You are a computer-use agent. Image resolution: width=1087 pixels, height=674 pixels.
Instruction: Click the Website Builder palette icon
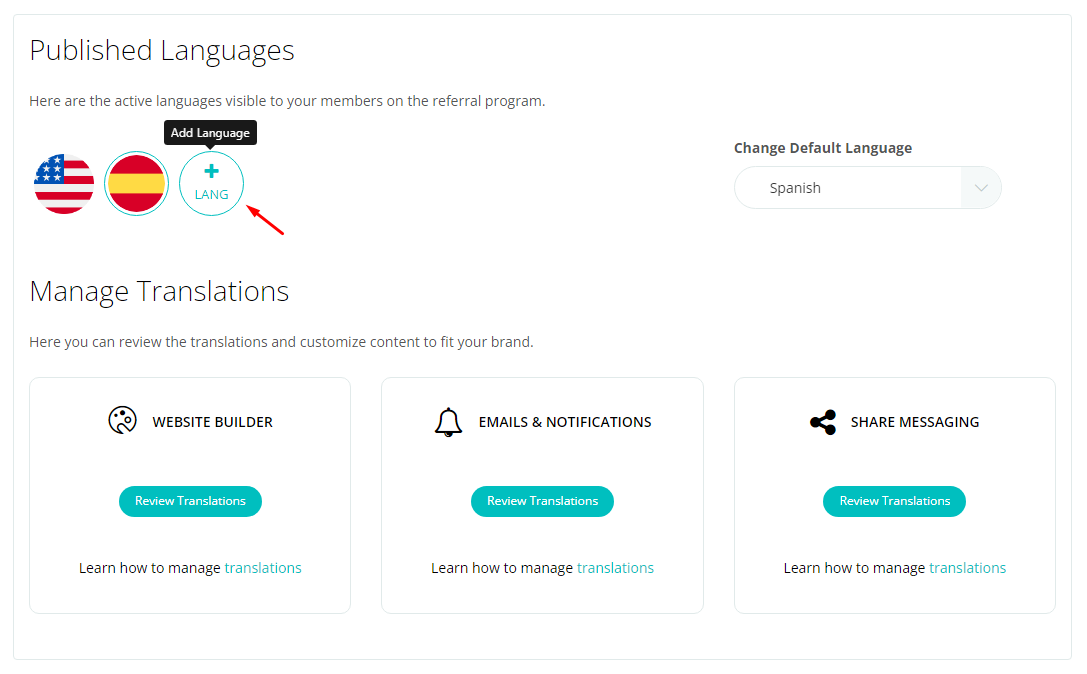tap(122, 421)
